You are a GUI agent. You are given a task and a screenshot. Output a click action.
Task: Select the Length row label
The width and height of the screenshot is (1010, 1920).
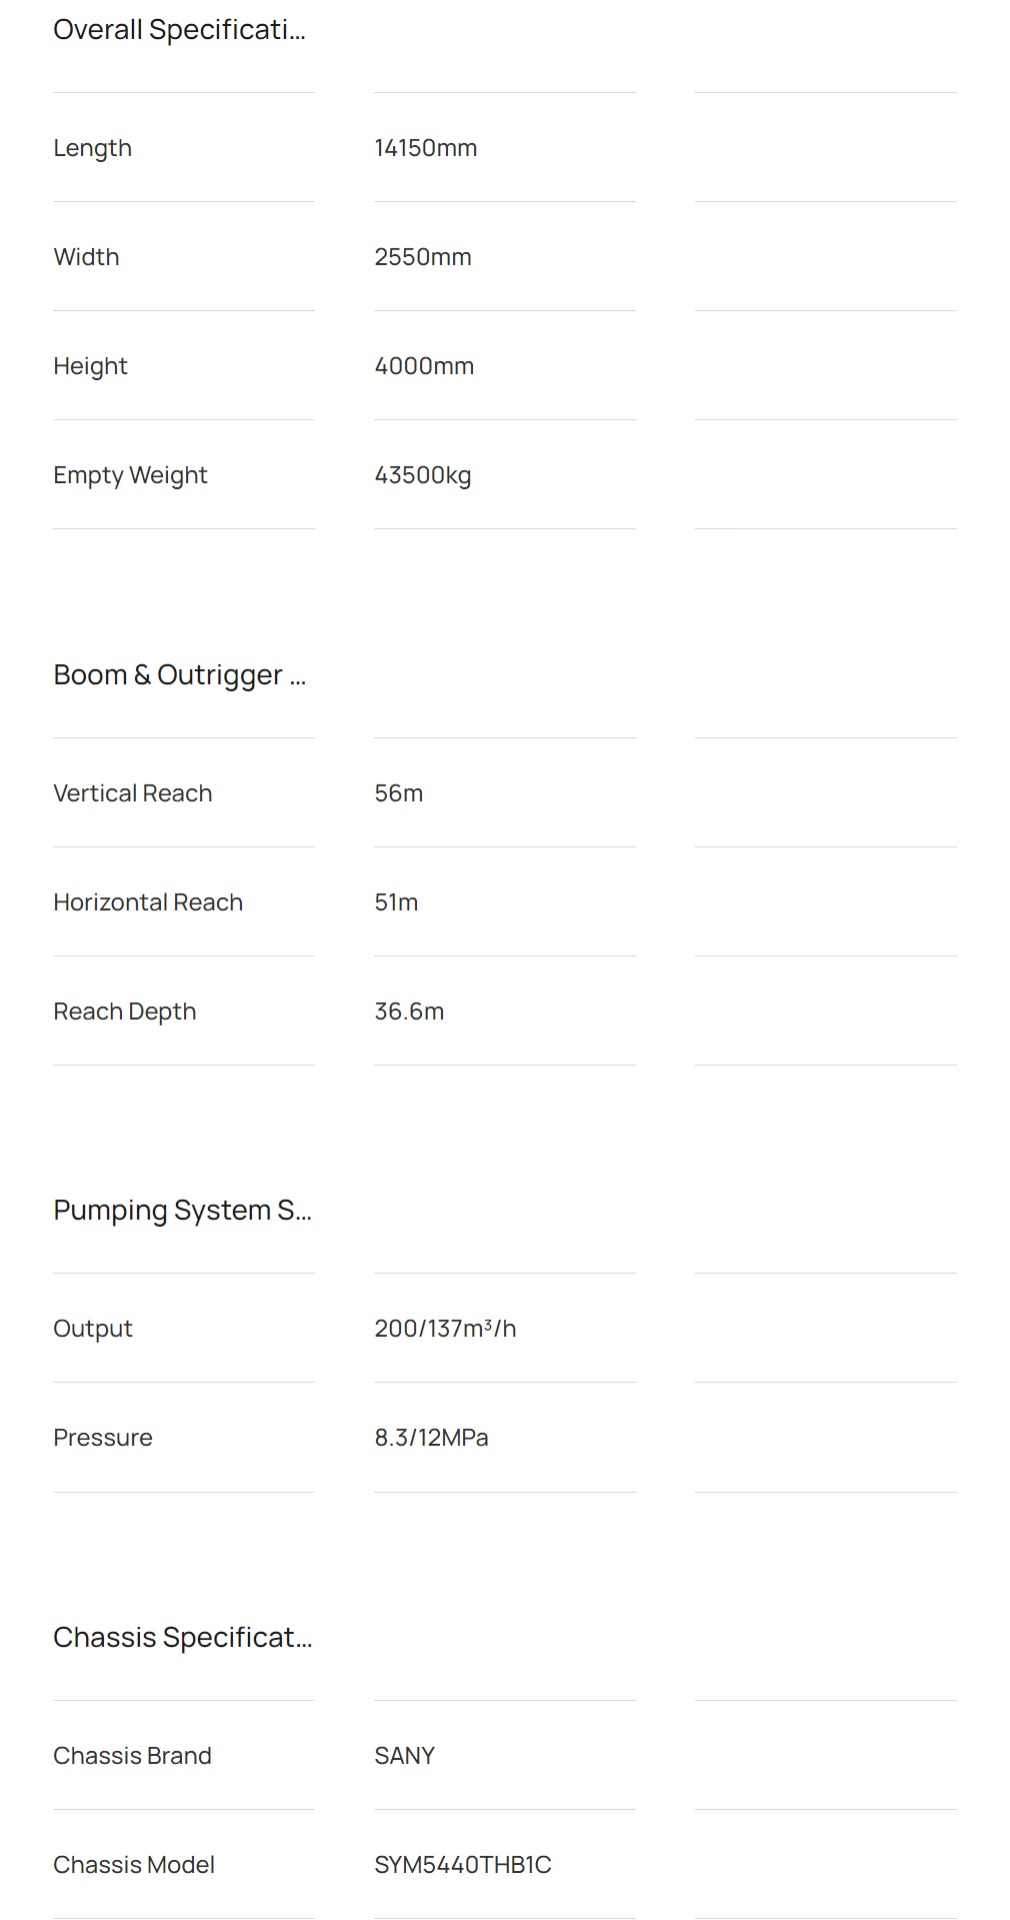click(92, 148)
